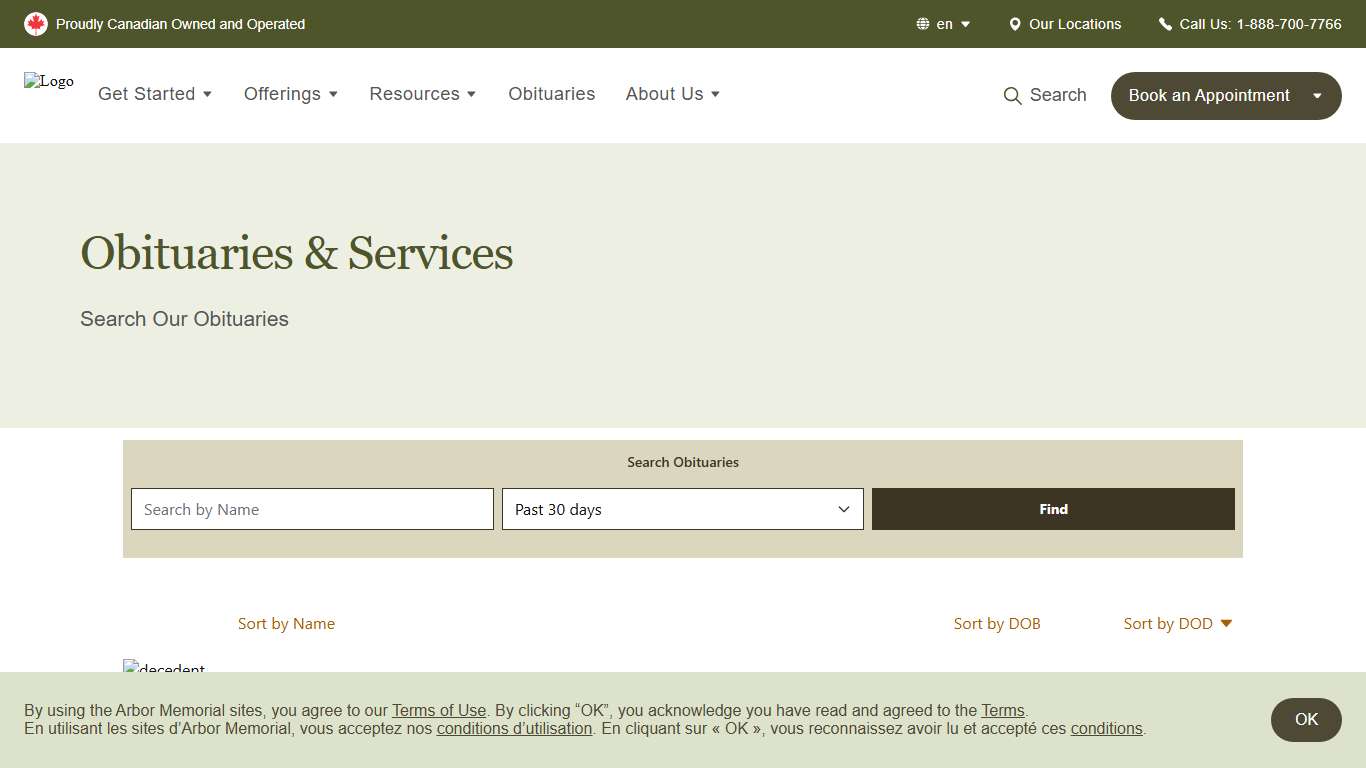Viewport: 1366px width, 768px height.
Task: Go to the Obituaries menu item
Action: point(551,94)
